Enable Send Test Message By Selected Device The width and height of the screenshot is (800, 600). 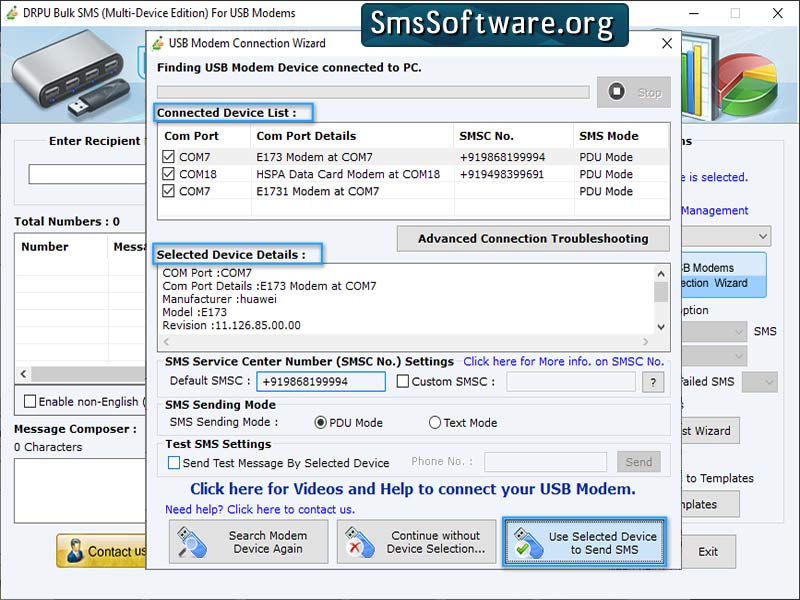173,463
